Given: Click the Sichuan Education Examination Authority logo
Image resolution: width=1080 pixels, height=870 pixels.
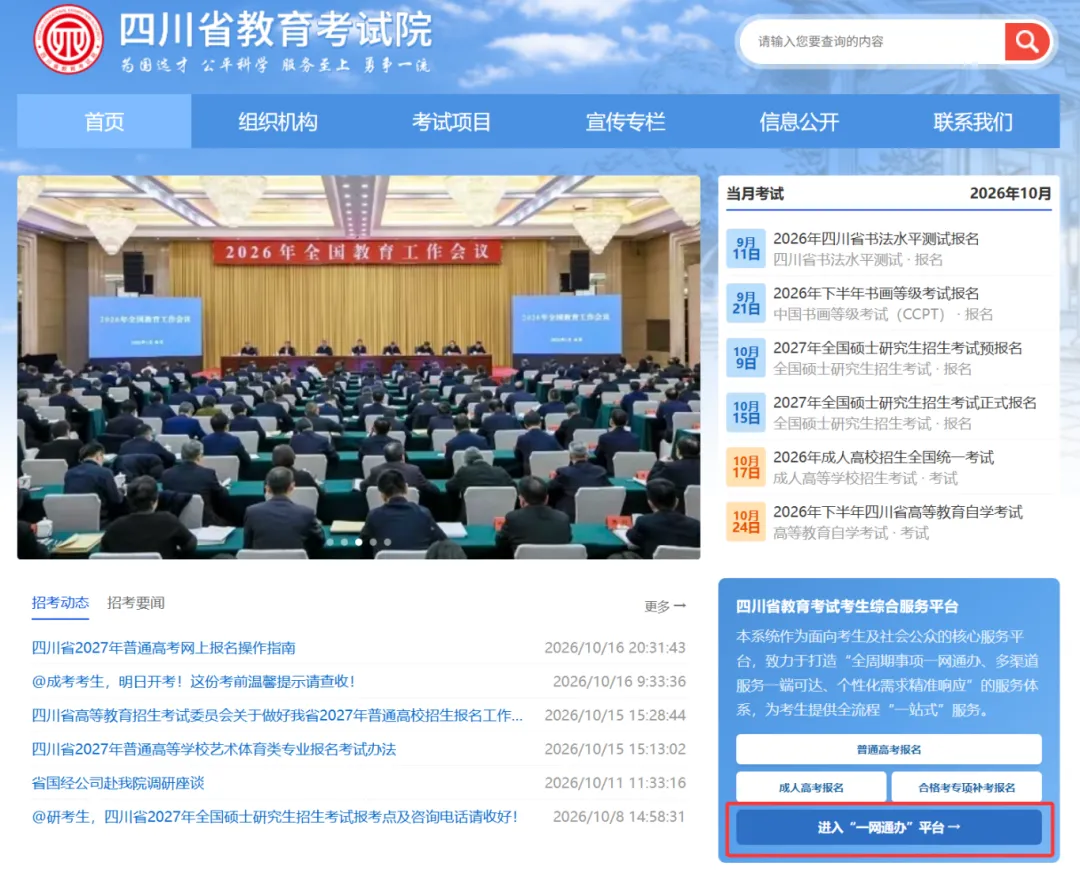Looking at the screenshot, I should coord(68,39).
